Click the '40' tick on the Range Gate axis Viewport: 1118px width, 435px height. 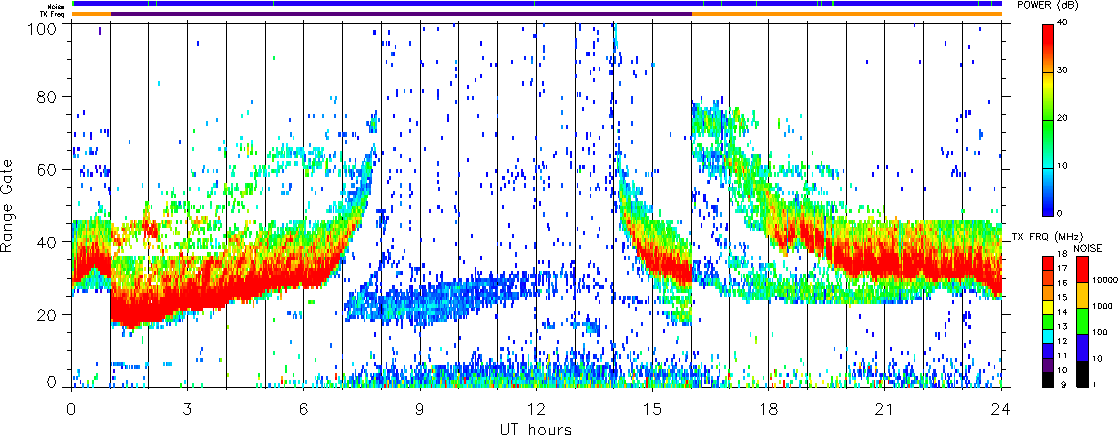(47, 242)
